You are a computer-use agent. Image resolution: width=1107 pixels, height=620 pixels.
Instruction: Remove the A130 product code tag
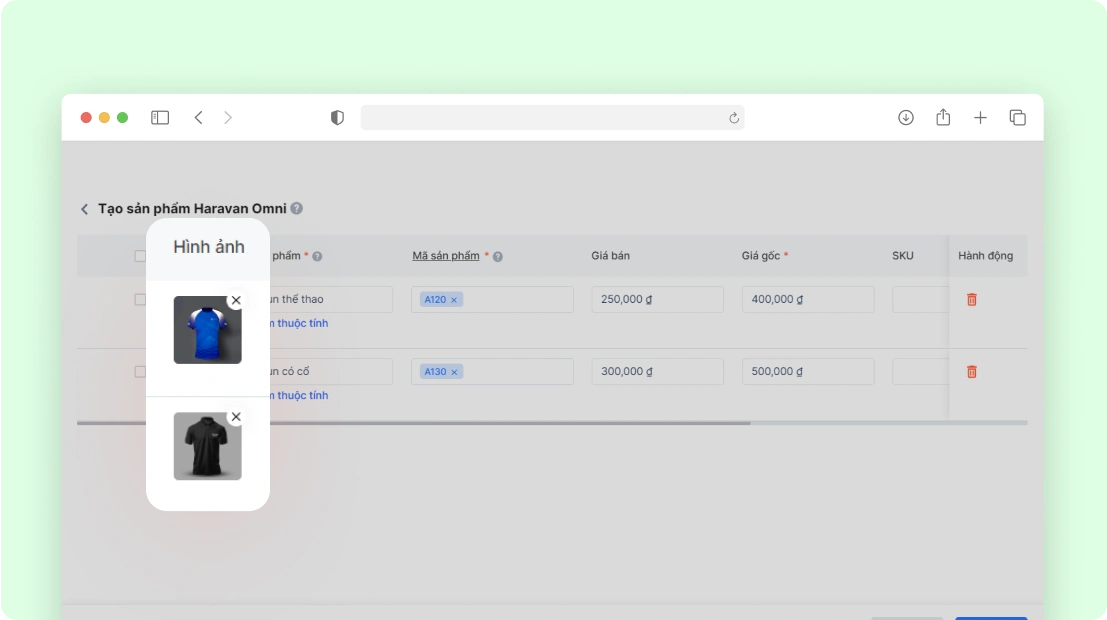click(454, 372)
